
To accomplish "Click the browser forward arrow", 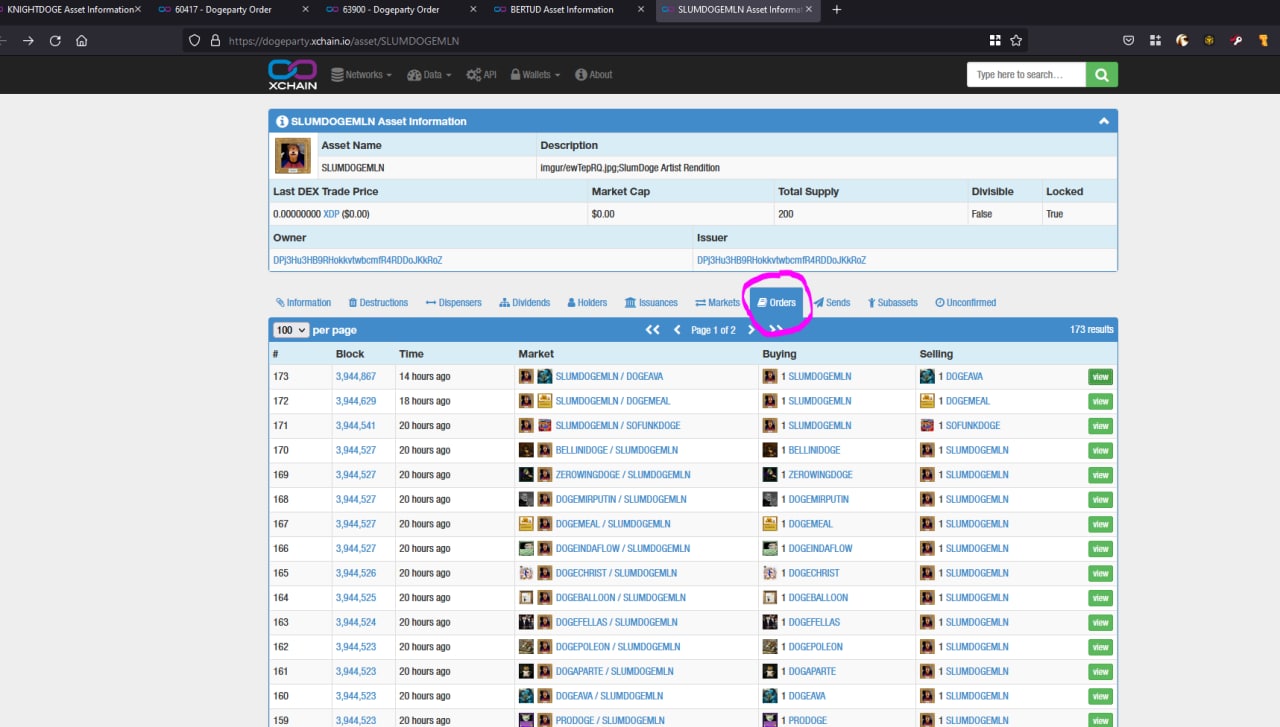I will point(28,41).
